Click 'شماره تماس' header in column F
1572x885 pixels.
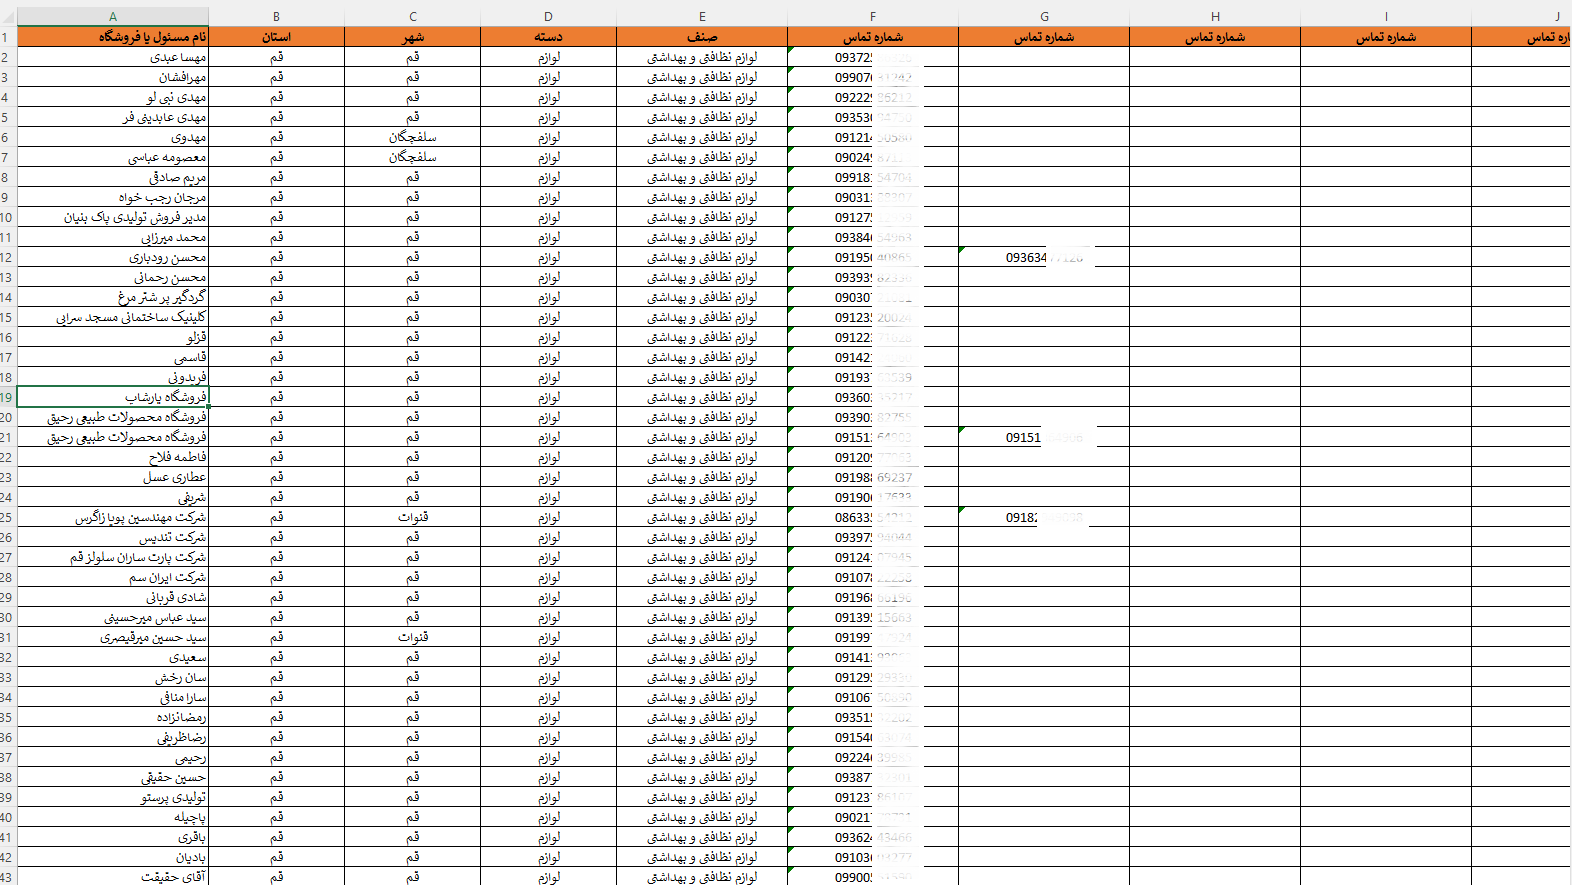click(873, 37)
